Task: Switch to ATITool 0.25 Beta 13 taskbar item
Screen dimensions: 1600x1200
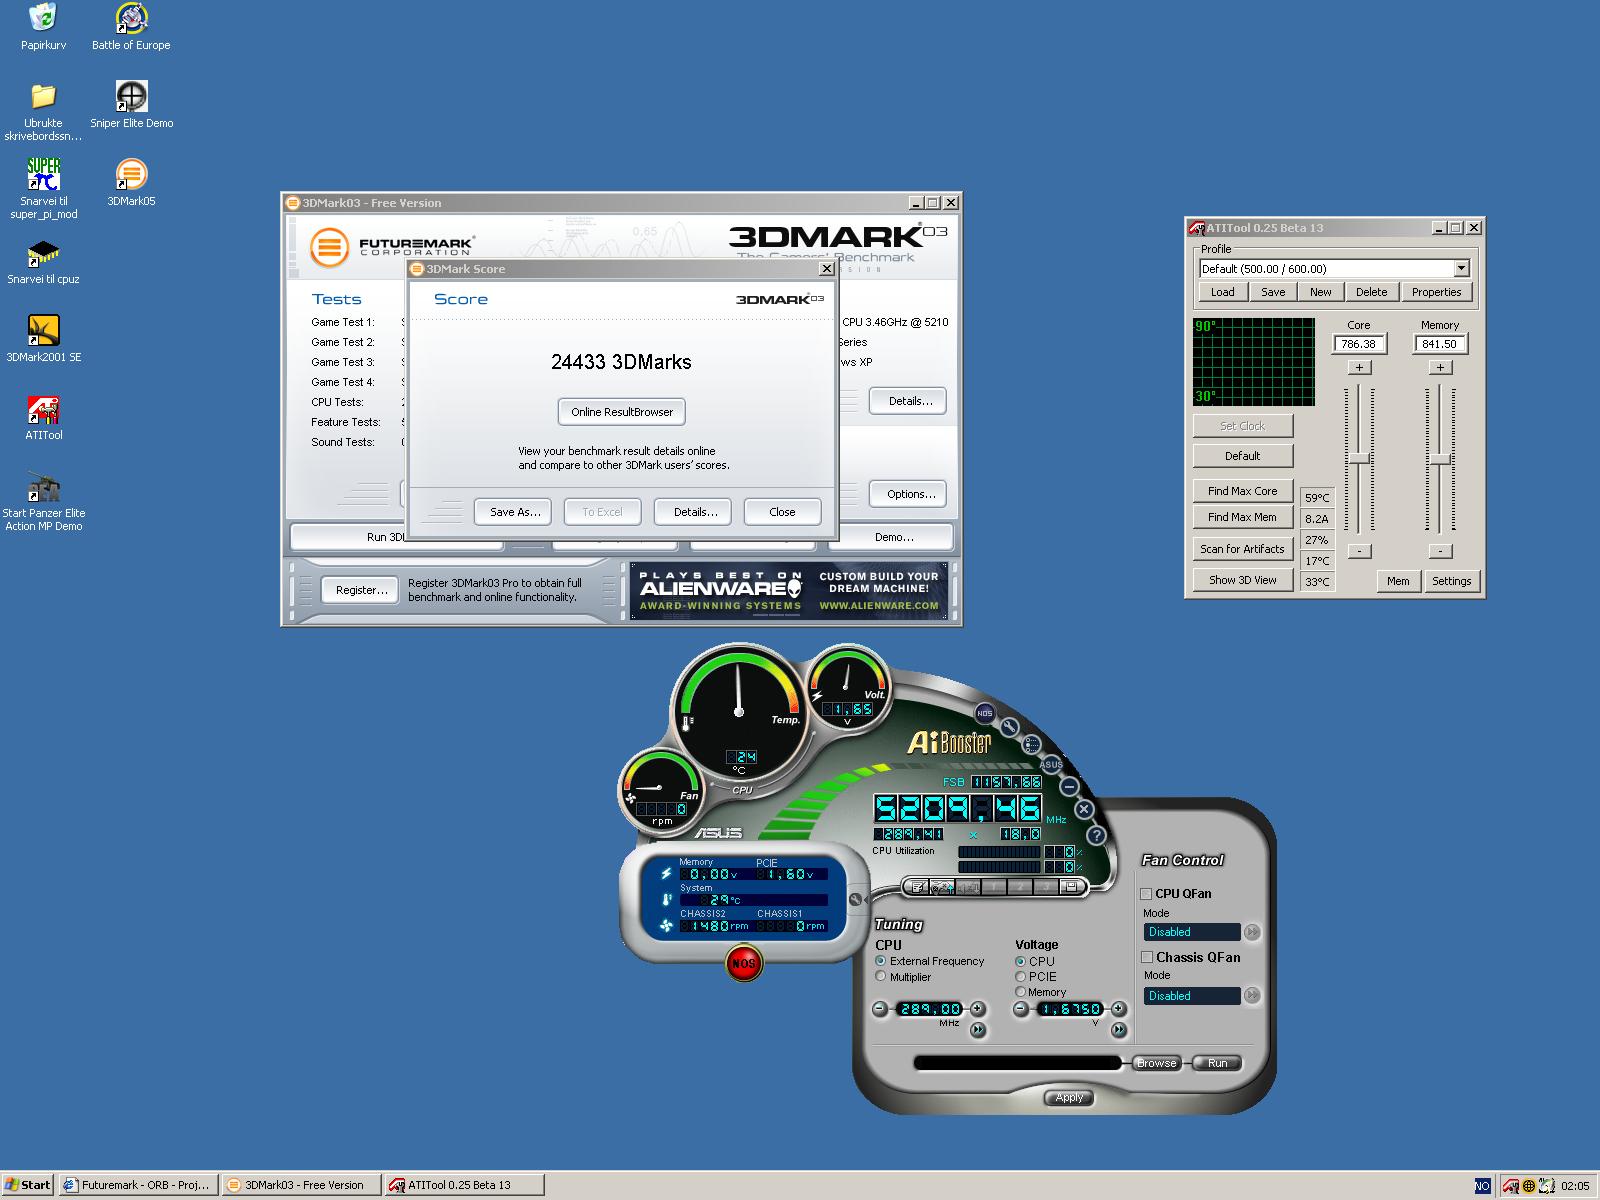Action: coord(464,1185)
